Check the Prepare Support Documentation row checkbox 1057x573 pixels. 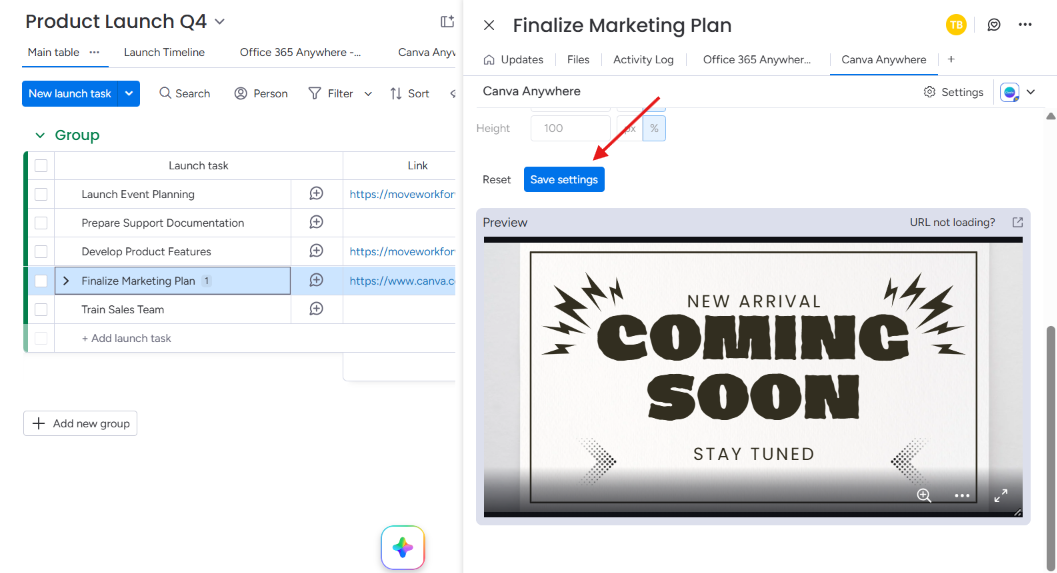(x=41, y=222)
